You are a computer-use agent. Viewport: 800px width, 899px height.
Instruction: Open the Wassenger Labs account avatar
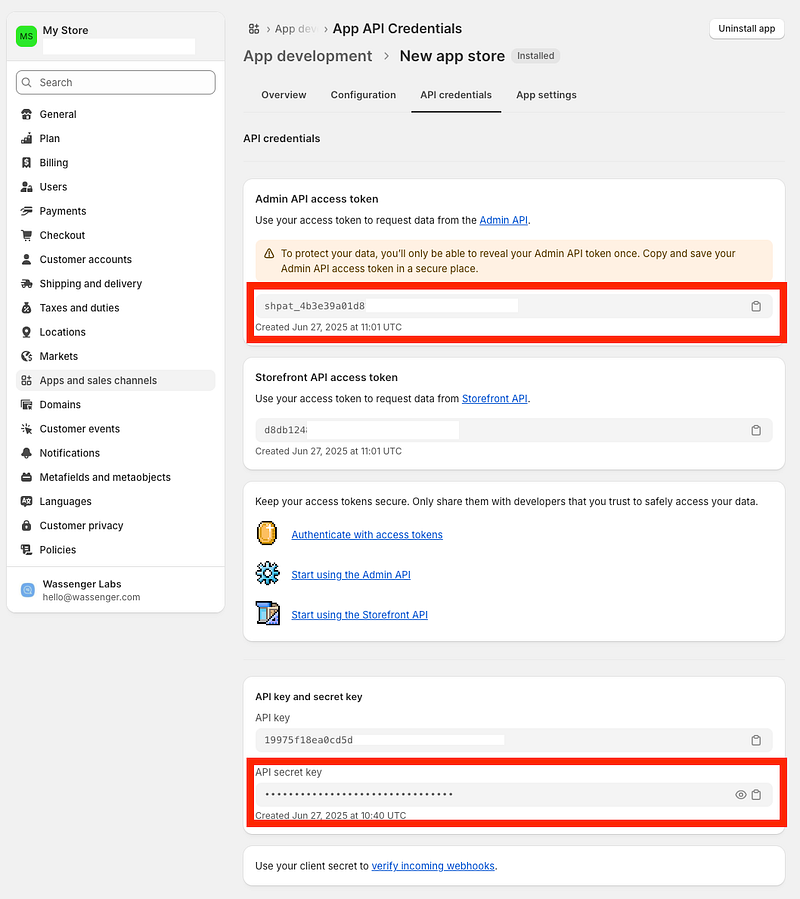click(28, 590)
